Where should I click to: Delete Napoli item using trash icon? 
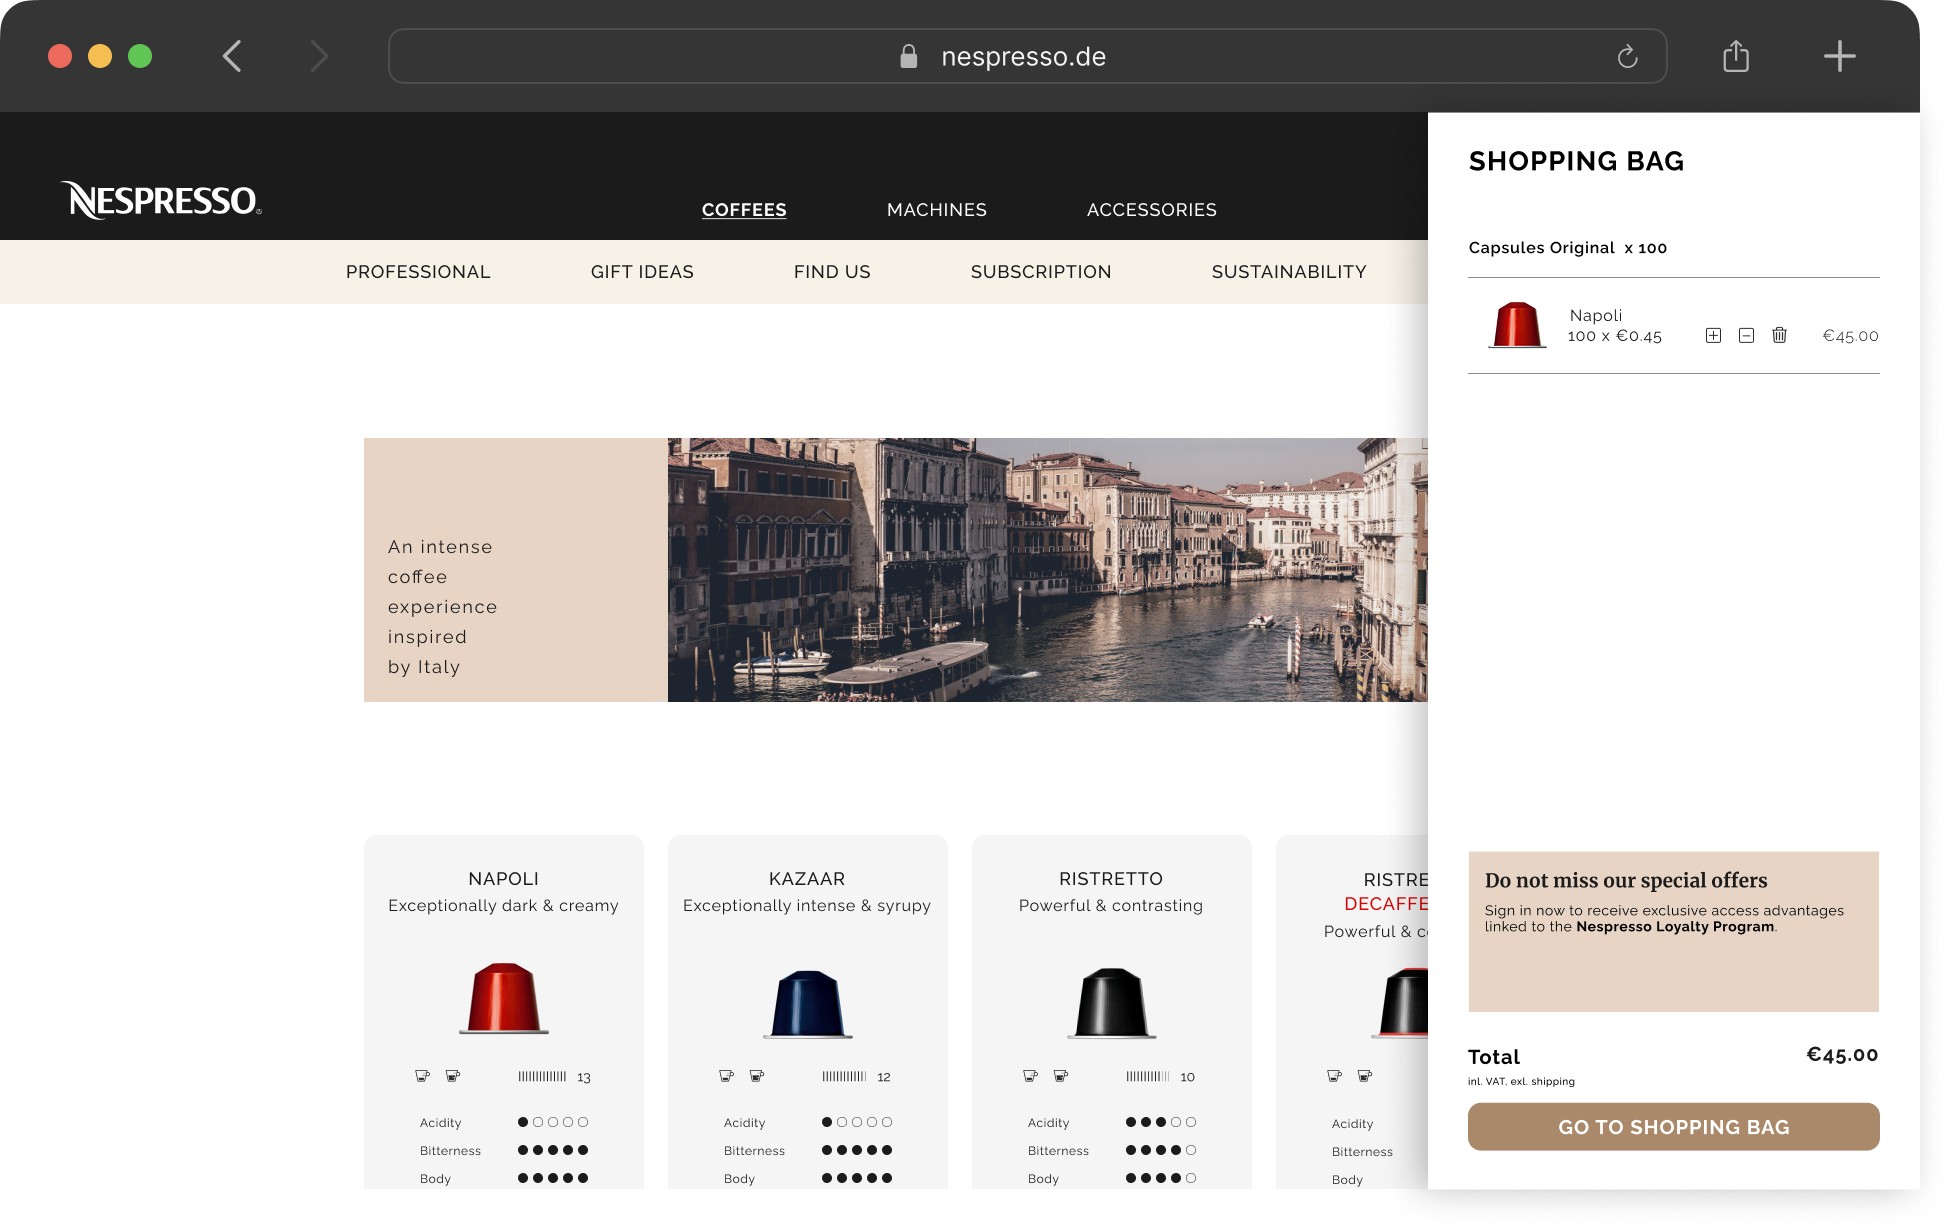pyautogui.click(x=1779, y=336)
